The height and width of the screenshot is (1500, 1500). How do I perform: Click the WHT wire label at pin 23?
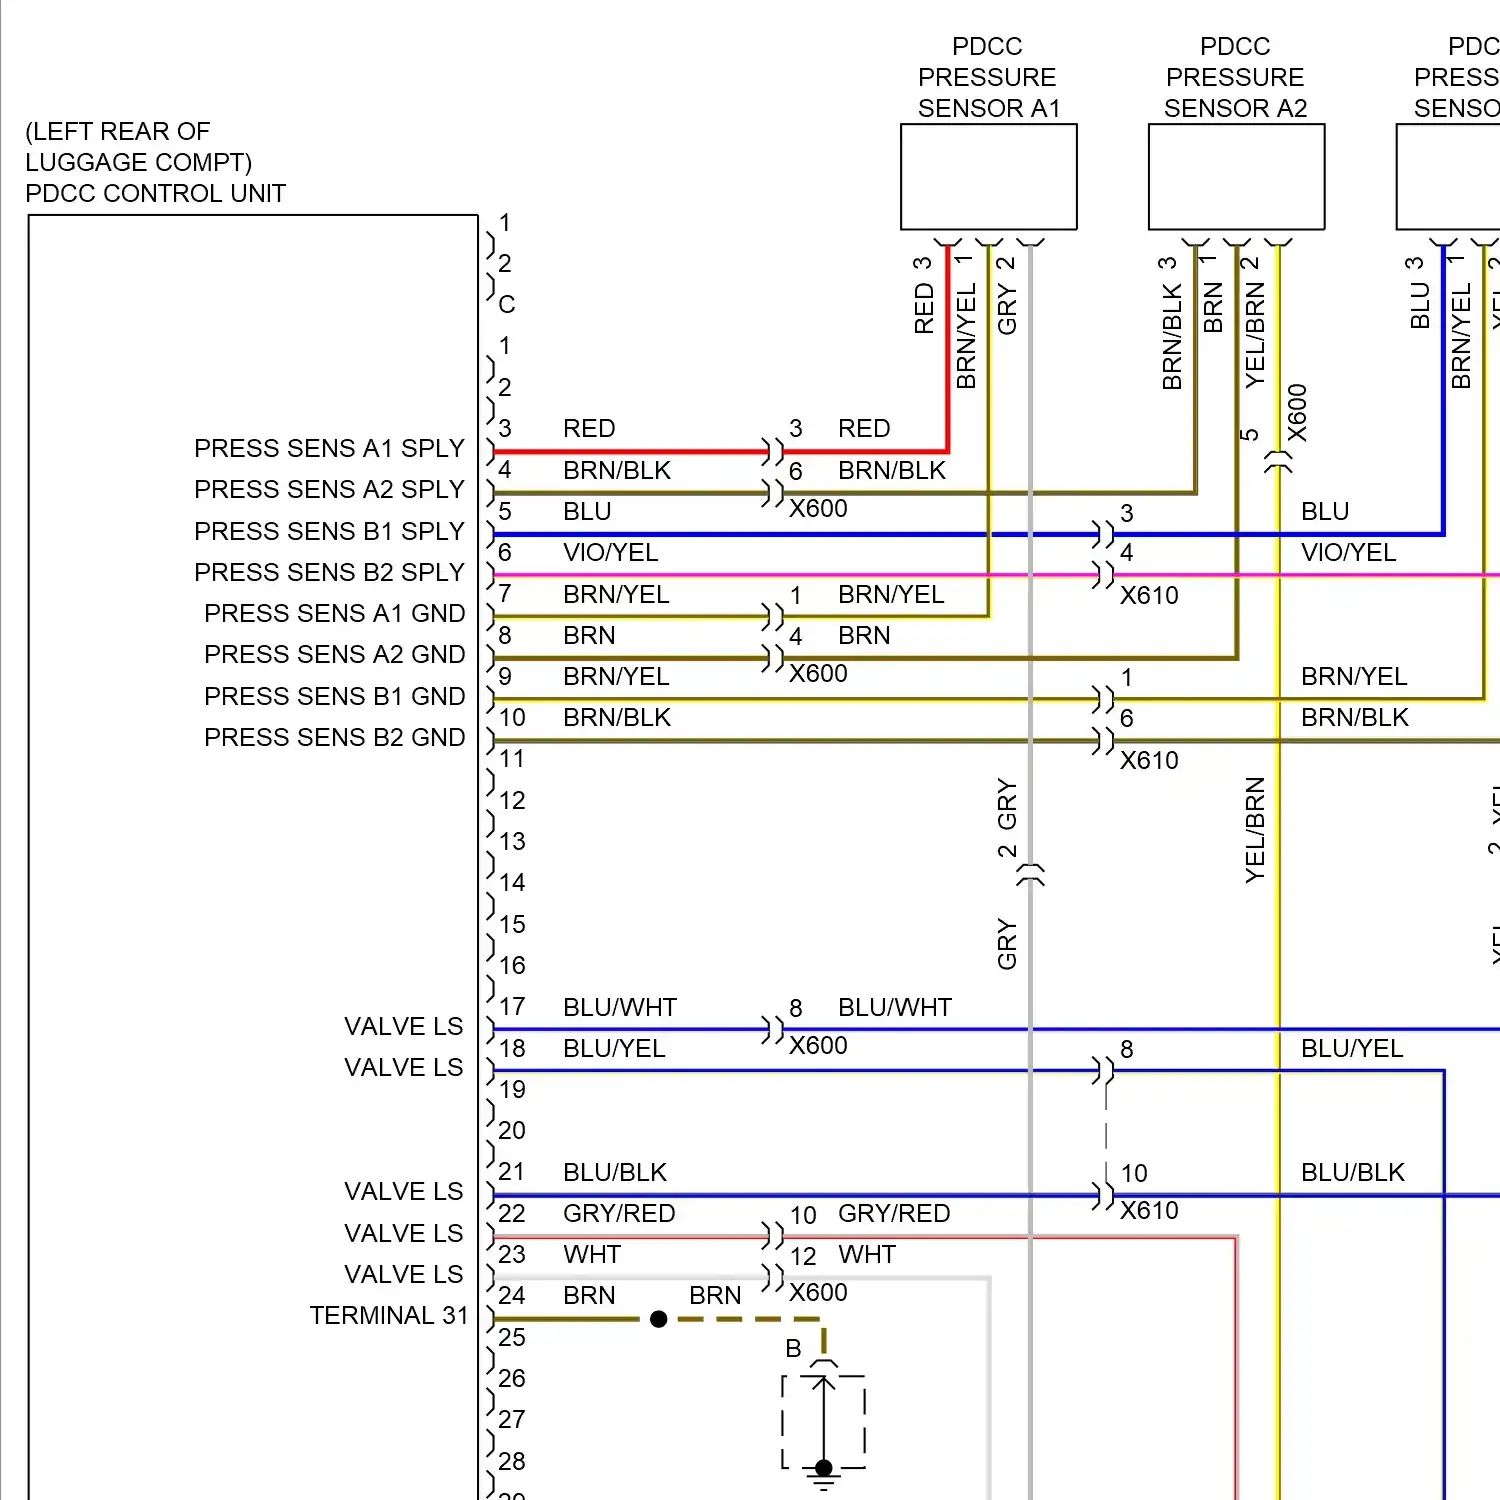tap(592, 1254)
